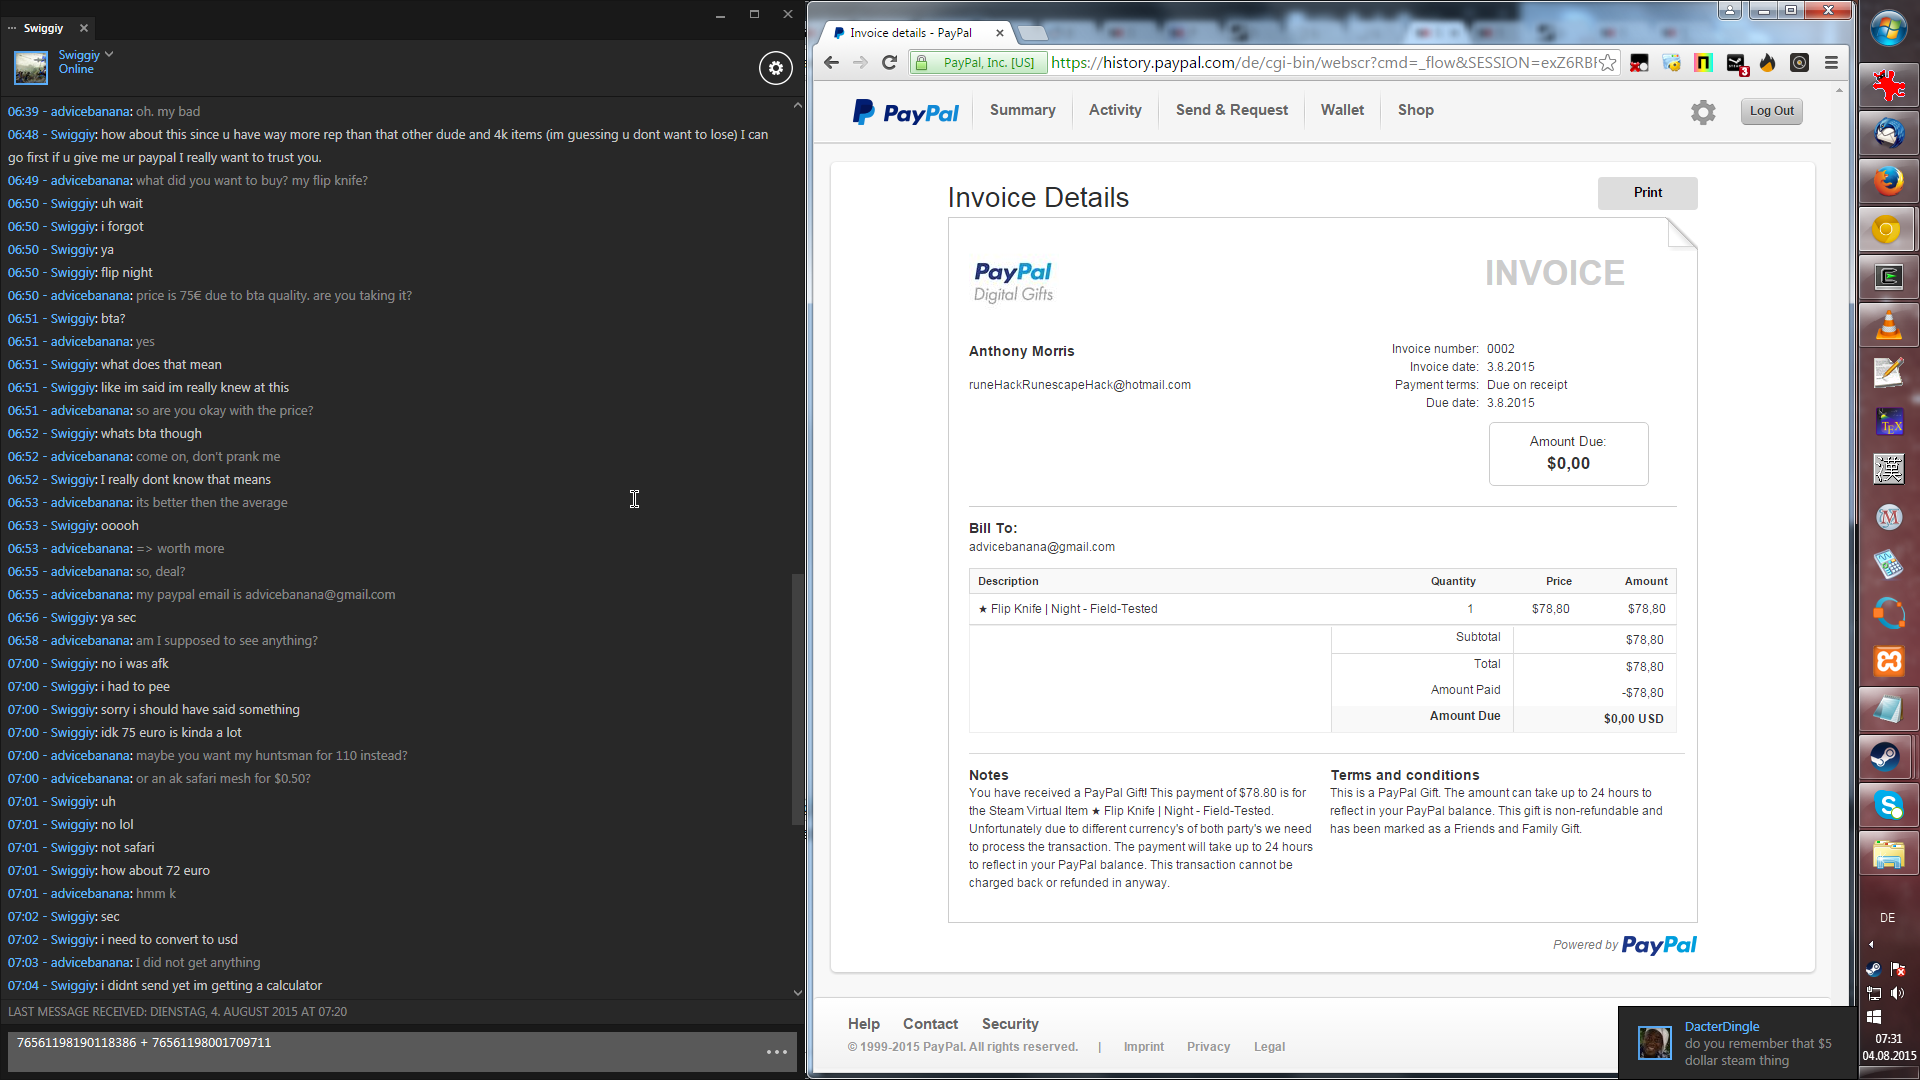Screen dimensions: 1920x1080
Task: Click the Log Out button
Action: click(x=1771, y=111)
